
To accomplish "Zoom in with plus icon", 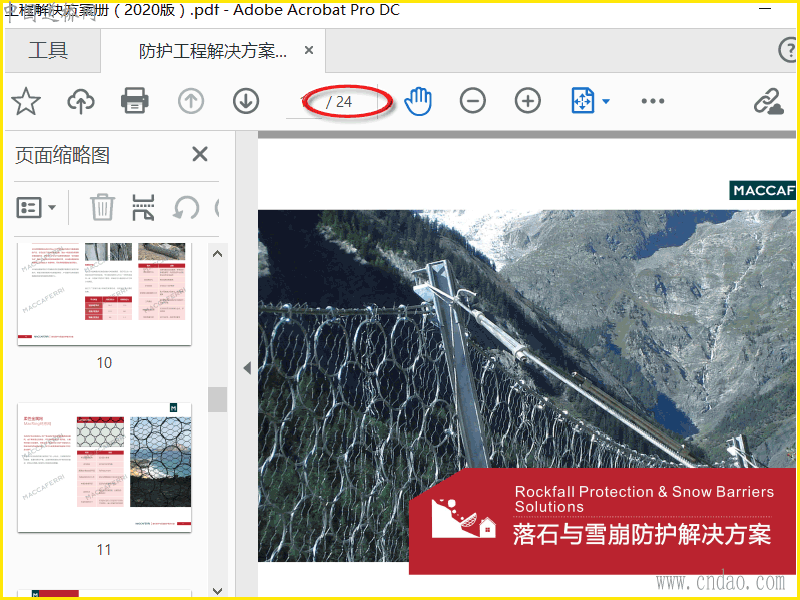I will [528, 101].
